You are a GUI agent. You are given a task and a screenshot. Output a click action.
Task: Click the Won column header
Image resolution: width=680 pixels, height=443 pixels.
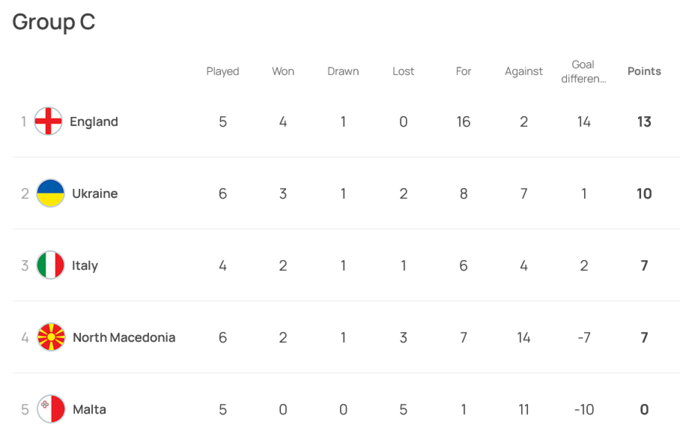tap(283, 71)
